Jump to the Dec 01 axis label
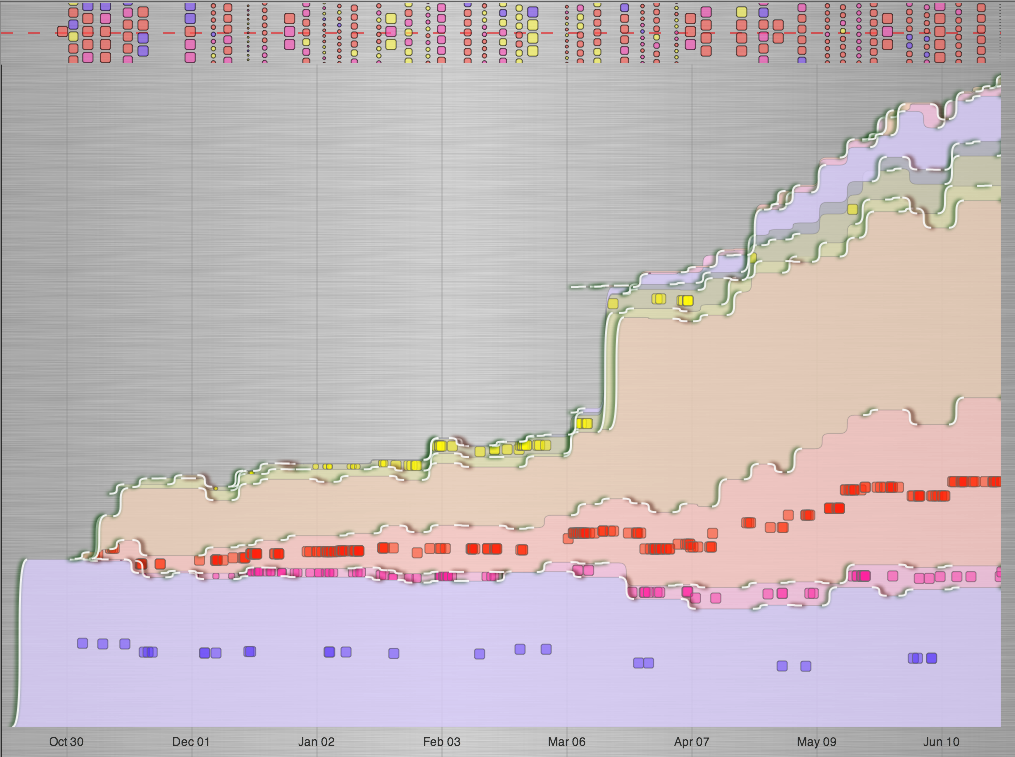The height and width of the screenshot is (757, 1015). tap(191, 742)
